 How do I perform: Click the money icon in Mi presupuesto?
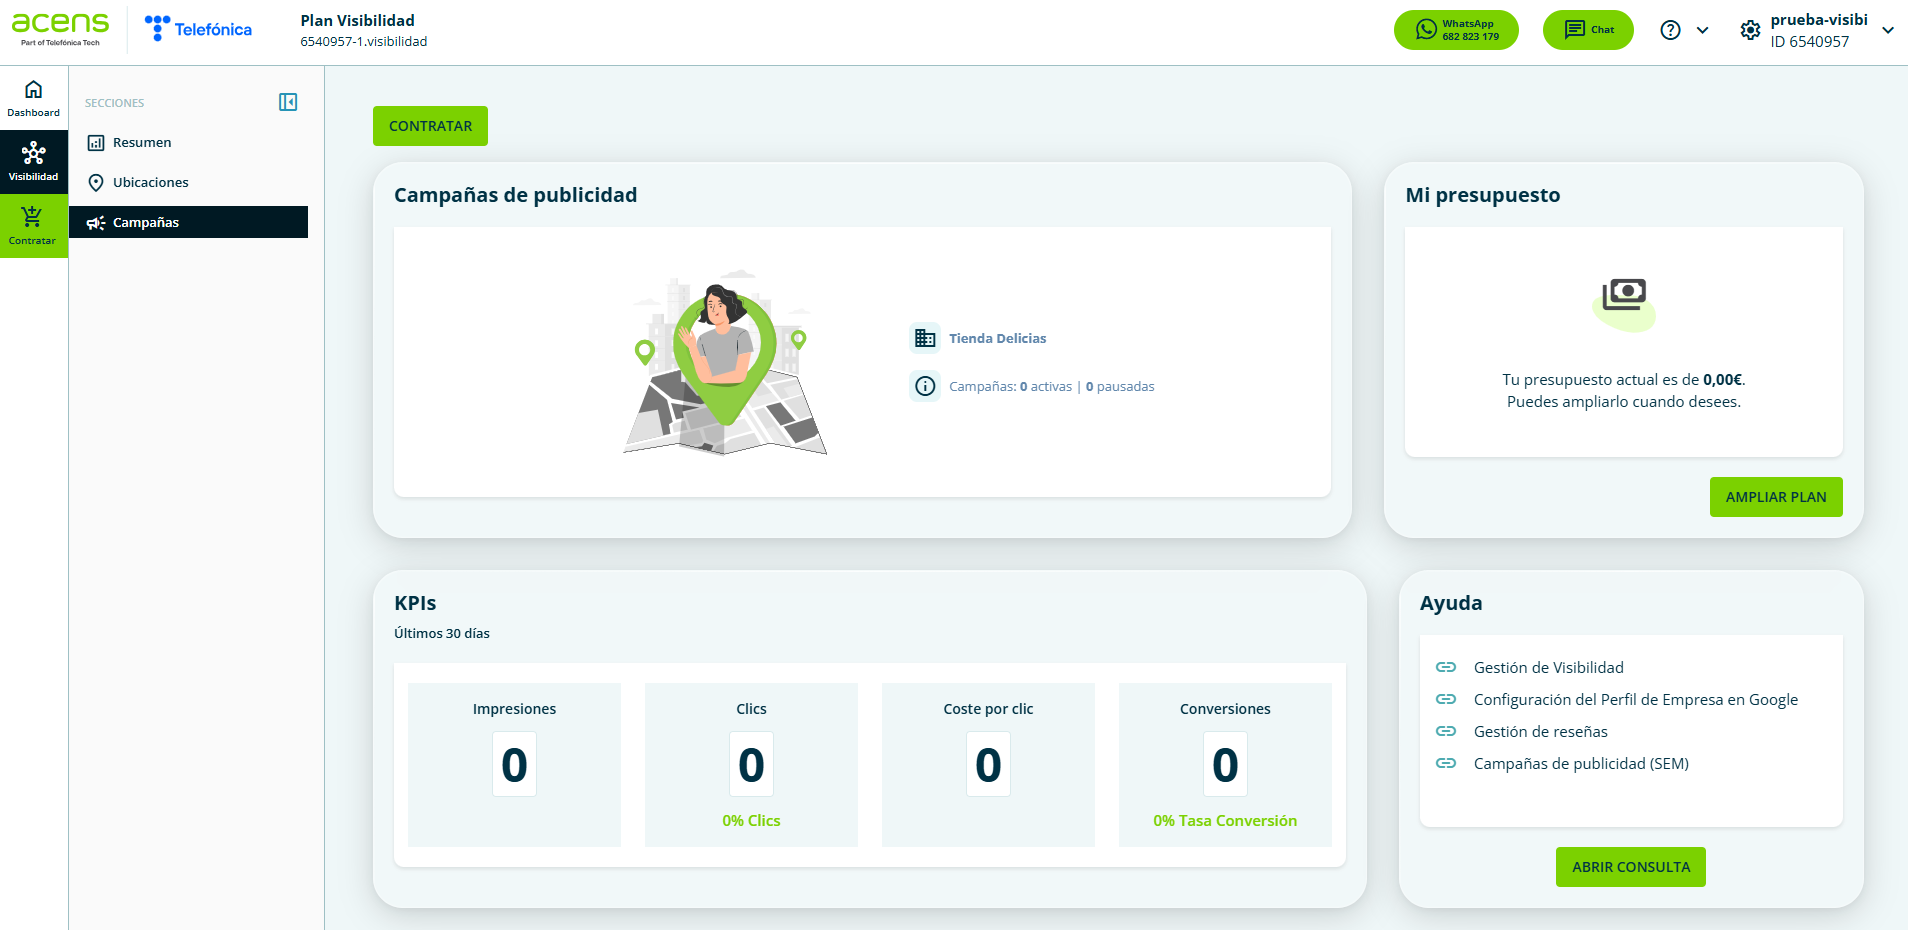1624,295
